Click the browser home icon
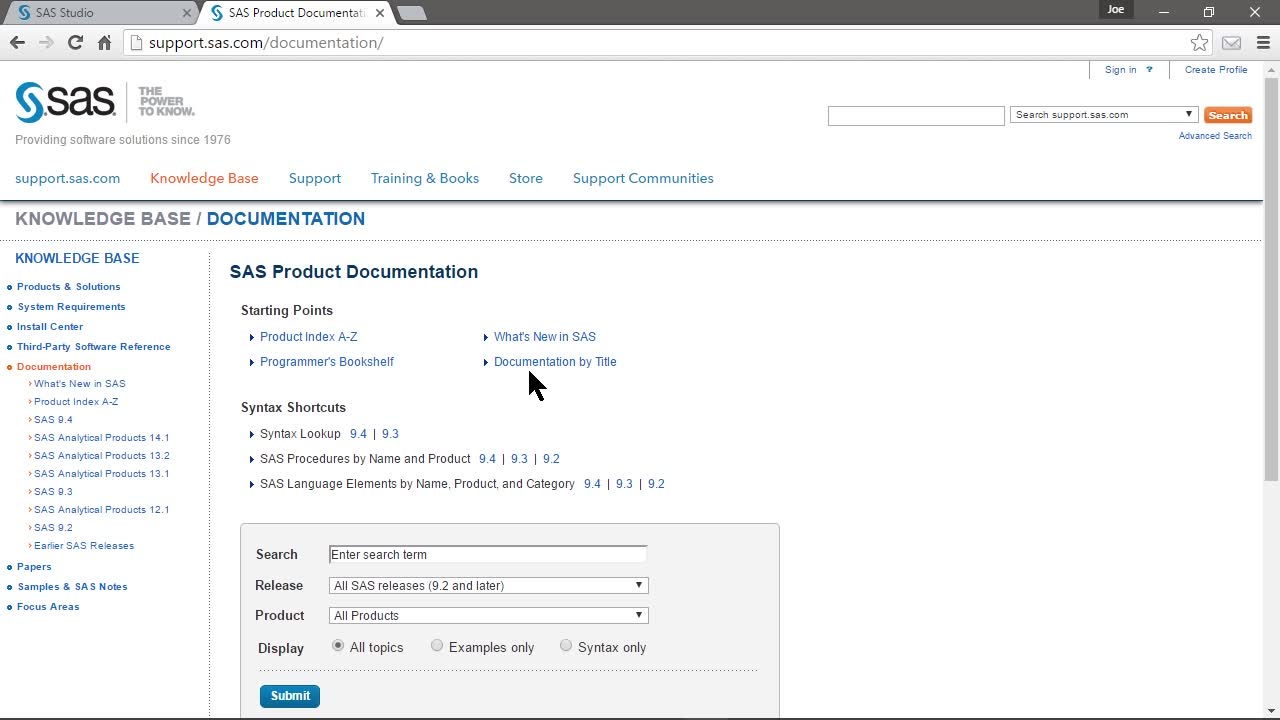Image resolution: width=1280 pixels, height=720 pixels. (104, 43)
